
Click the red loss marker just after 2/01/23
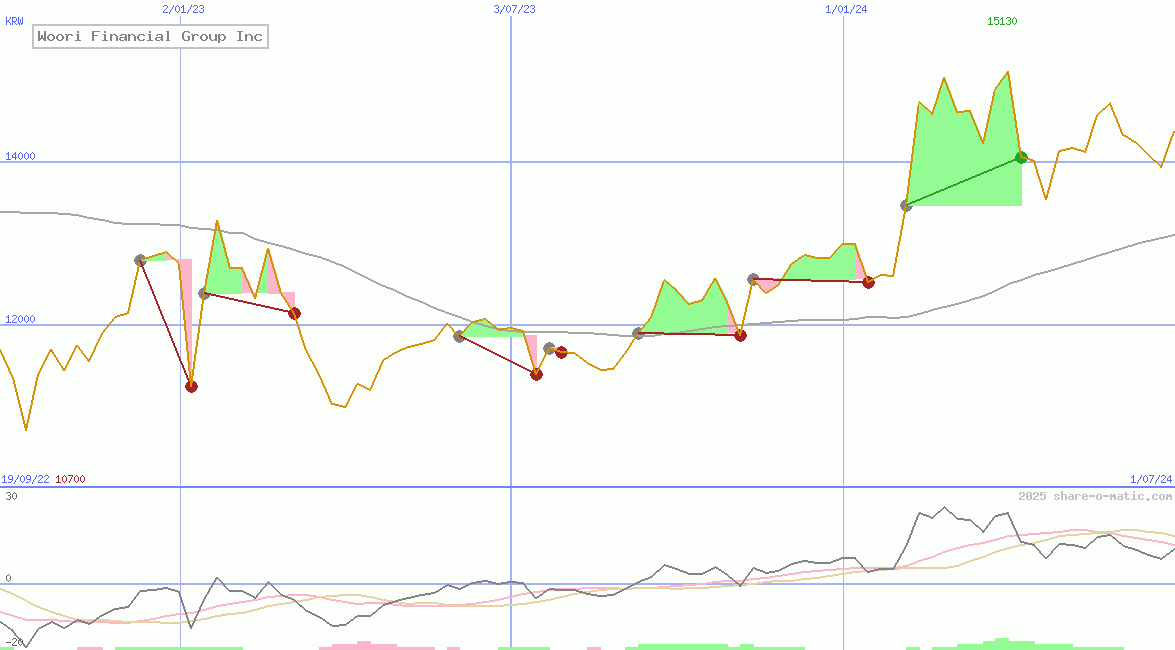point(191,386)
